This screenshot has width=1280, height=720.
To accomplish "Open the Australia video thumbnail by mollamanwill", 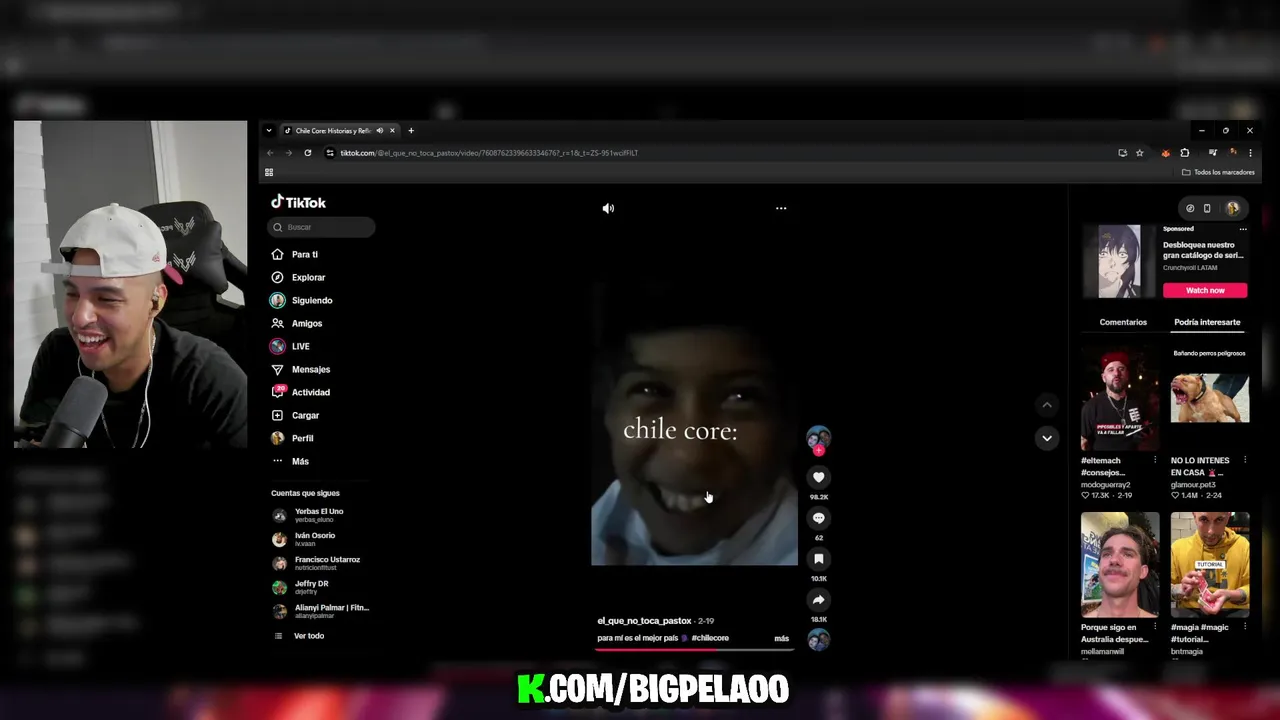I will point(1119,564).
